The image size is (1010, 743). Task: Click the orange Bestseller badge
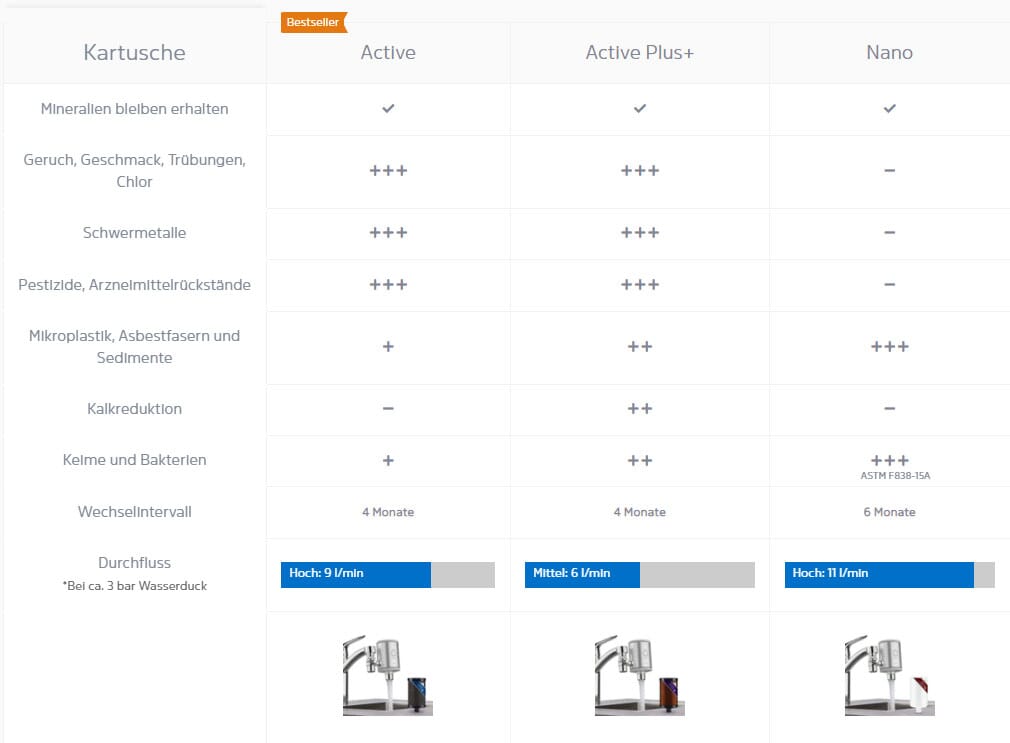click(x=313, y=22)
